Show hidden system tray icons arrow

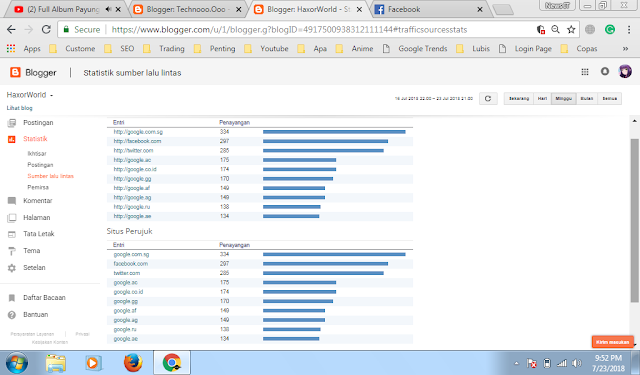pos(516,363)
